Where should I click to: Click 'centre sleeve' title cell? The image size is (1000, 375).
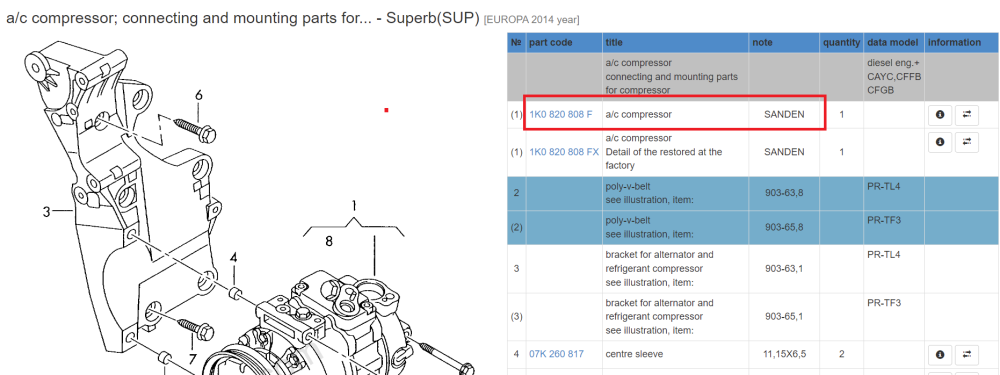[x=635, y=353]
